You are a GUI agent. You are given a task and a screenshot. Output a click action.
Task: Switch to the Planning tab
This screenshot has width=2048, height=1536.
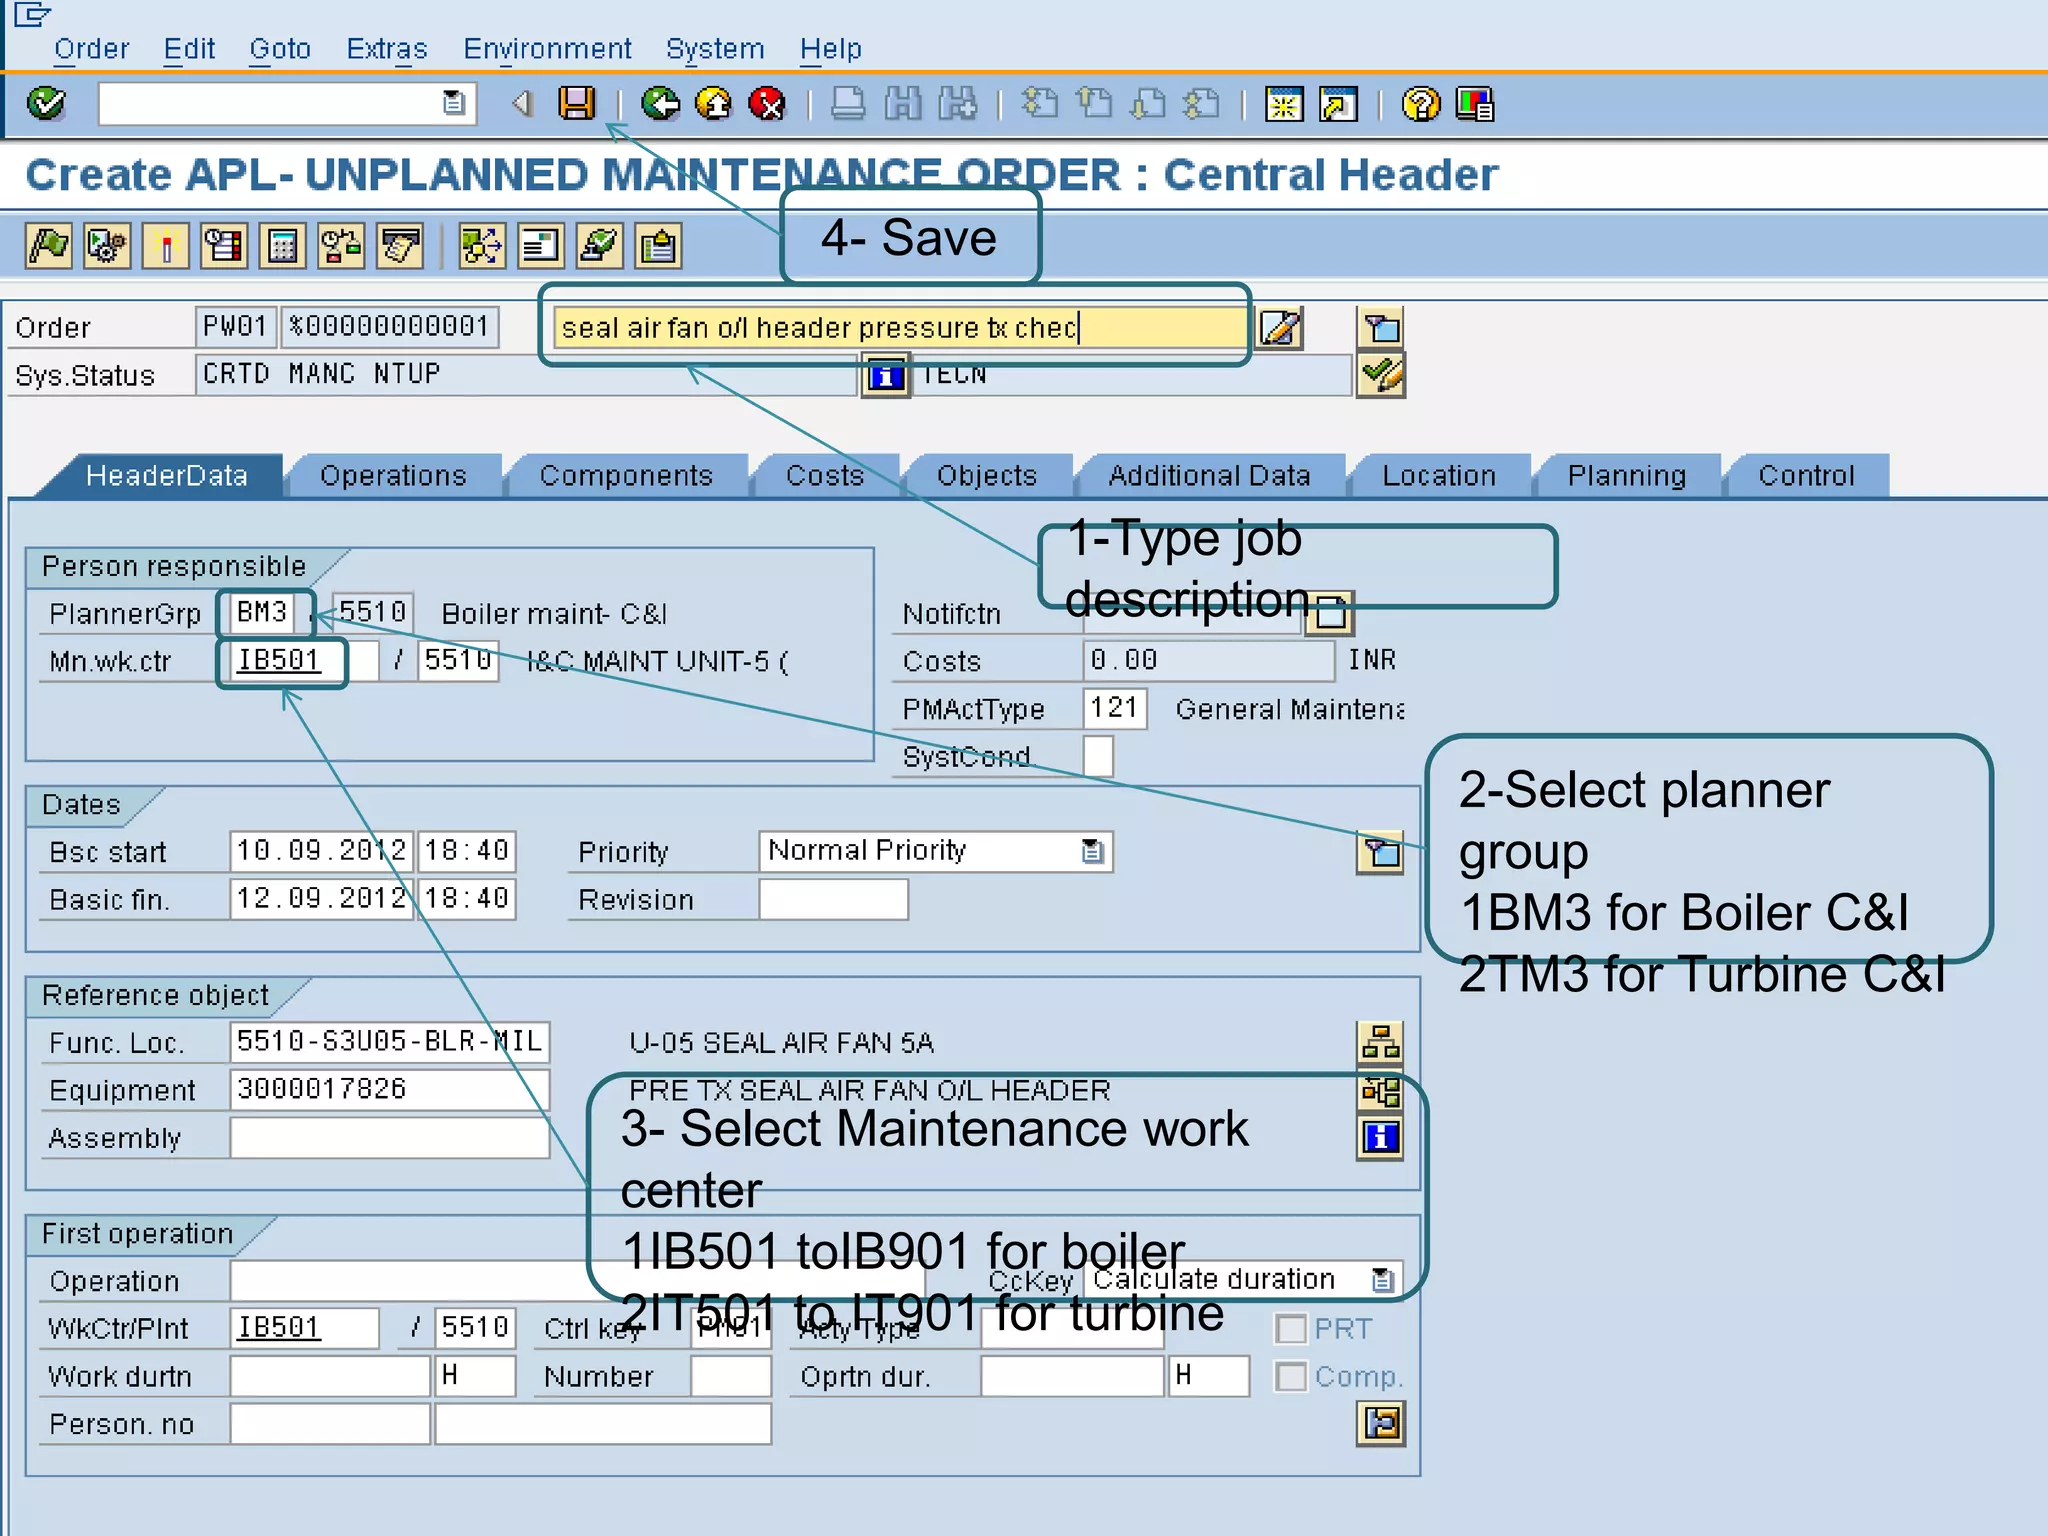1627,475
